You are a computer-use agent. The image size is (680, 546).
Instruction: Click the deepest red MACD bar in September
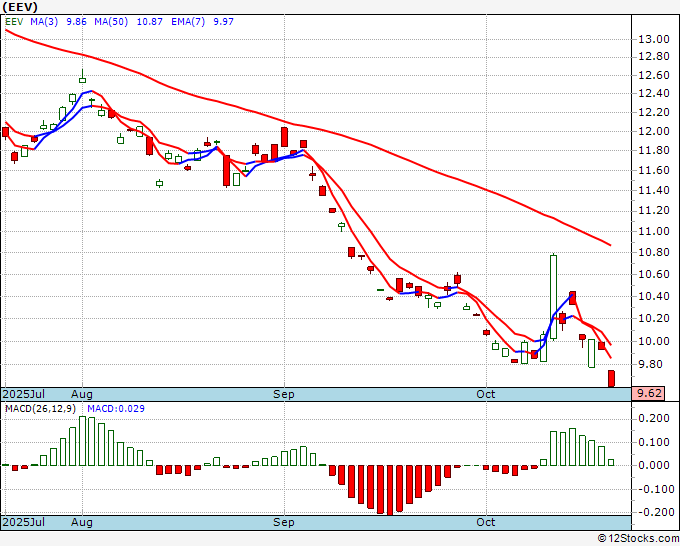click(x=383, y=489)
